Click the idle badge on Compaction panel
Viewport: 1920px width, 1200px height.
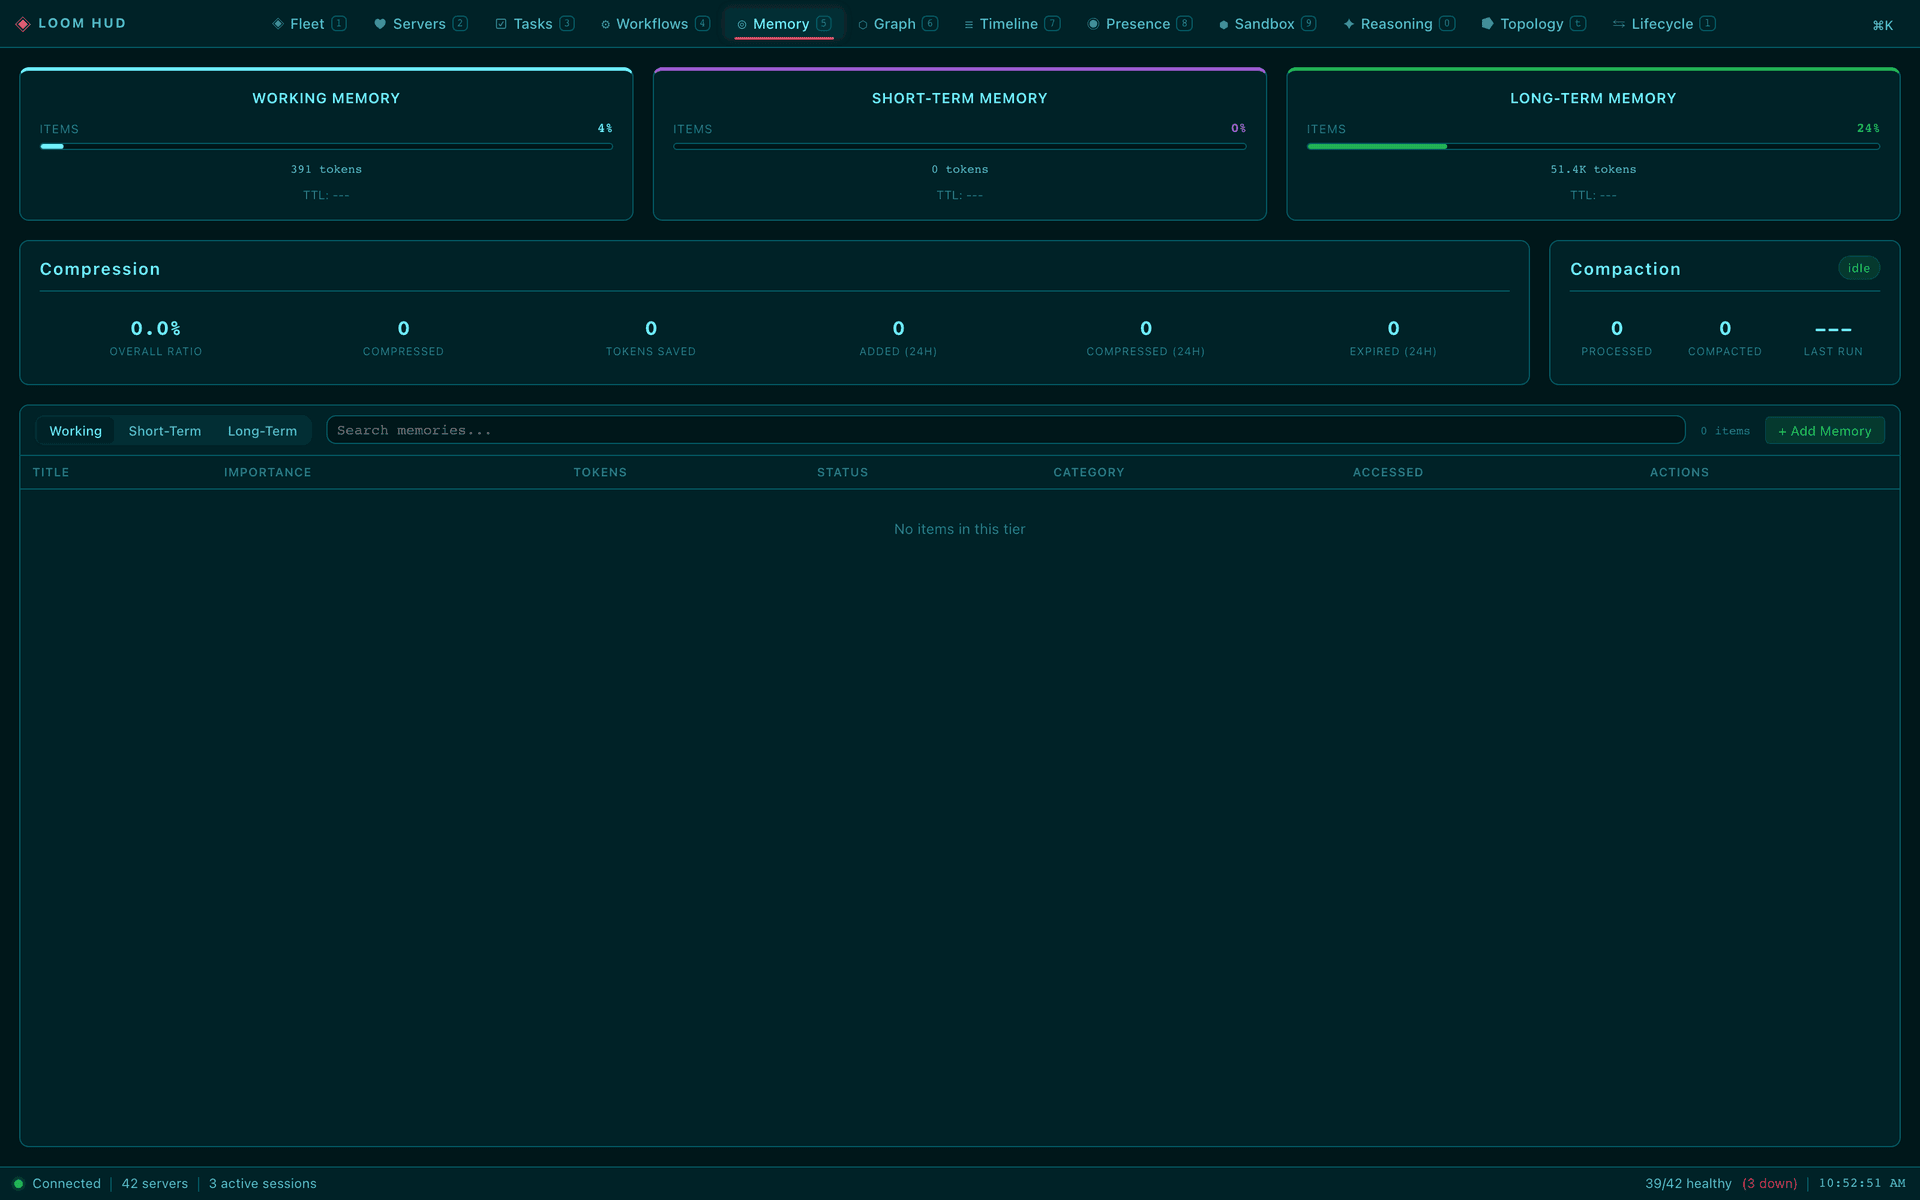point(1859,268)
